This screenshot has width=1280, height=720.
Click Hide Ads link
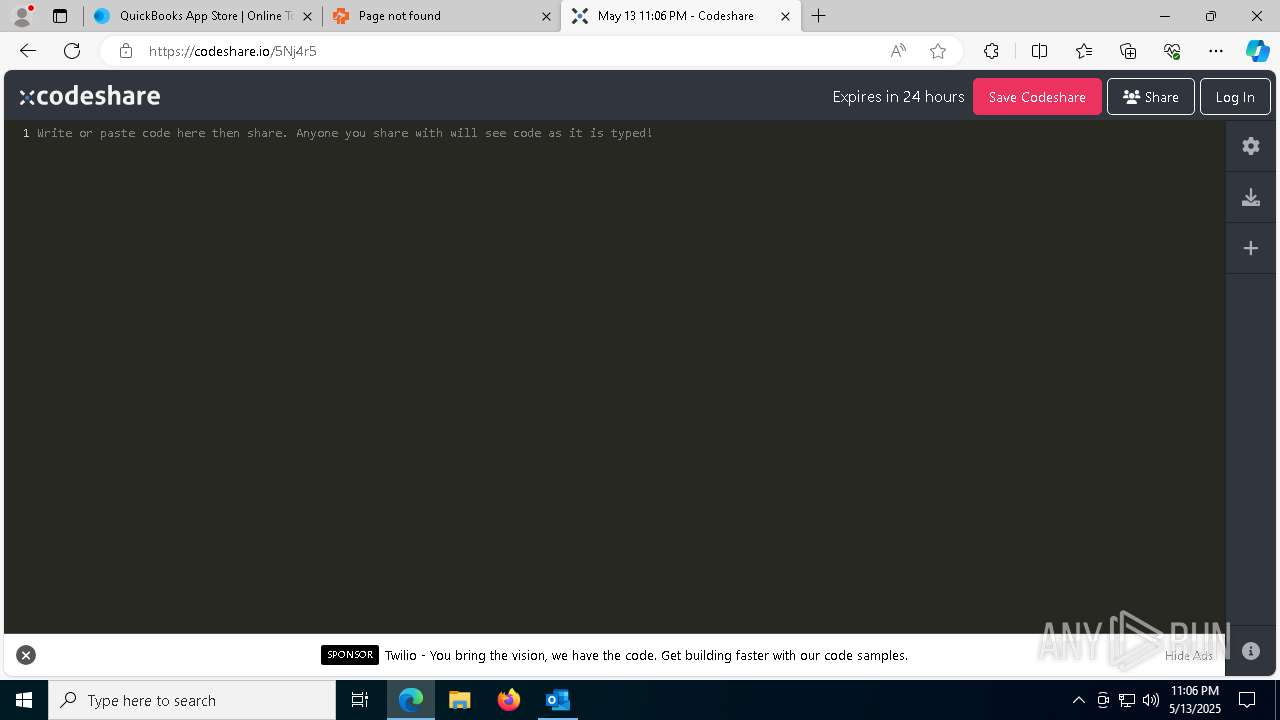coord(1188,656)
